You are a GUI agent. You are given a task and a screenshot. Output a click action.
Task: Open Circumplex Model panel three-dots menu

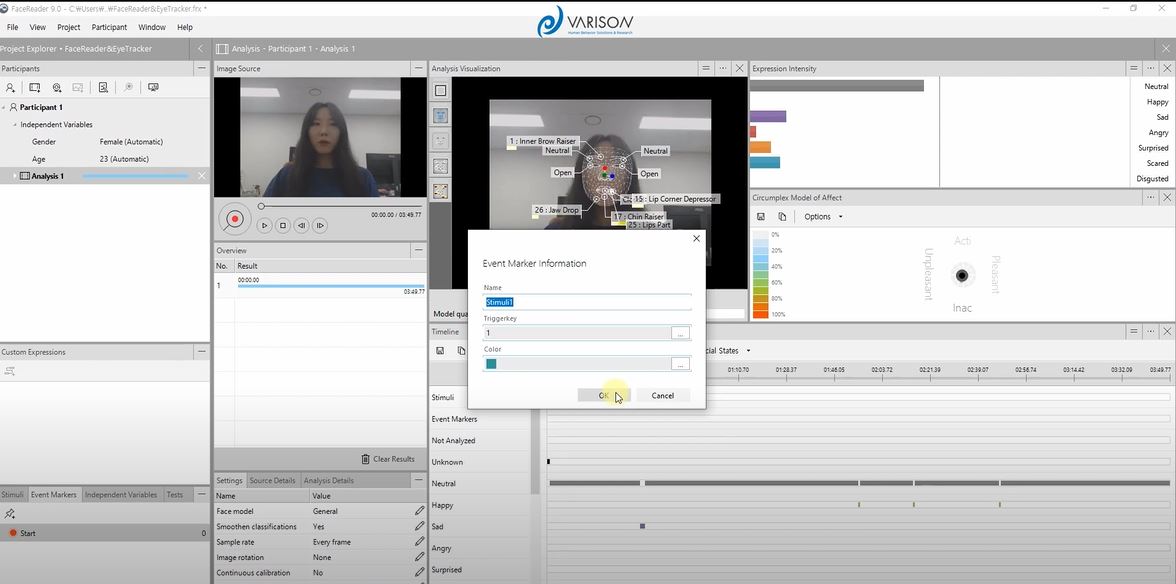(1150, 198)
